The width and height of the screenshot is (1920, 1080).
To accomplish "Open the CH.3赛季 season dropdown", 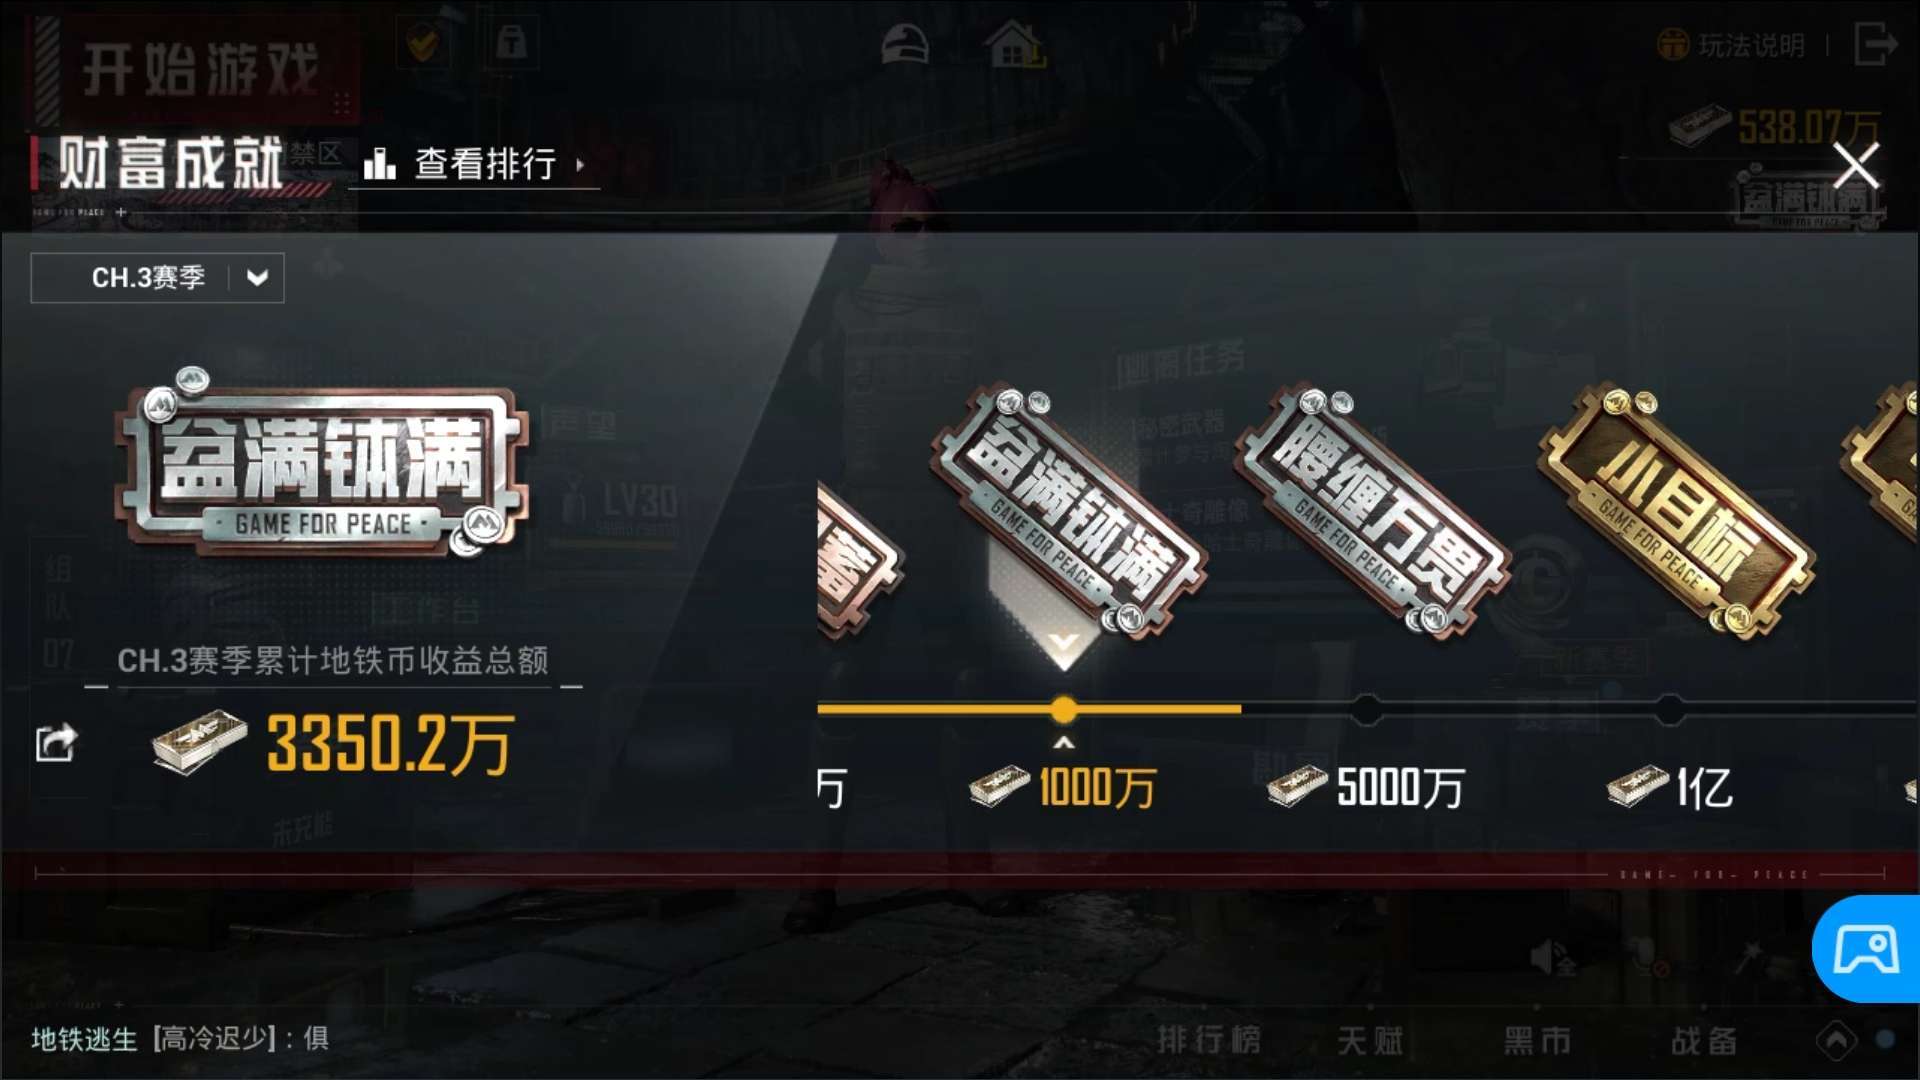I will 157,278.
